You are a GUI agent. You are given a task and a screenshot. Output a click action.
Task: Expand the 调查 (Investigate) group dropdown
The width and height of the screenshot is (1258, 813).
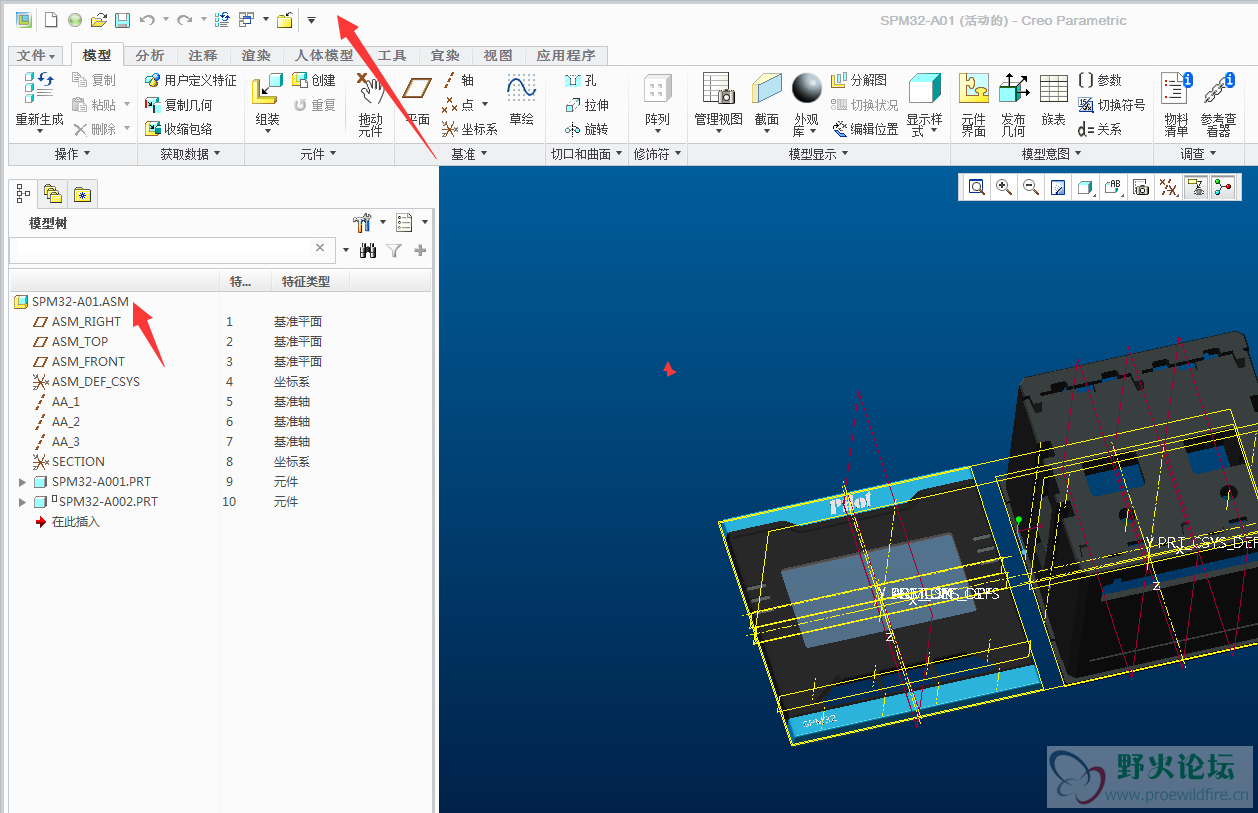[1198, 154]
